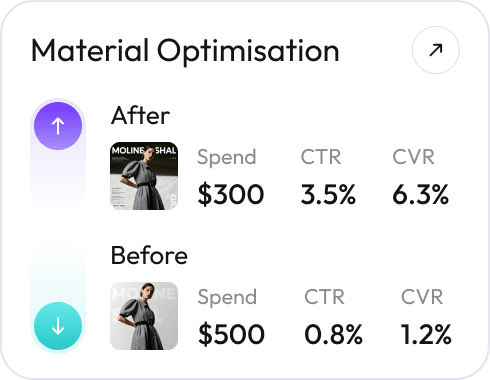
Task: Click the CVR label under Before
Action: coord(422,297)
